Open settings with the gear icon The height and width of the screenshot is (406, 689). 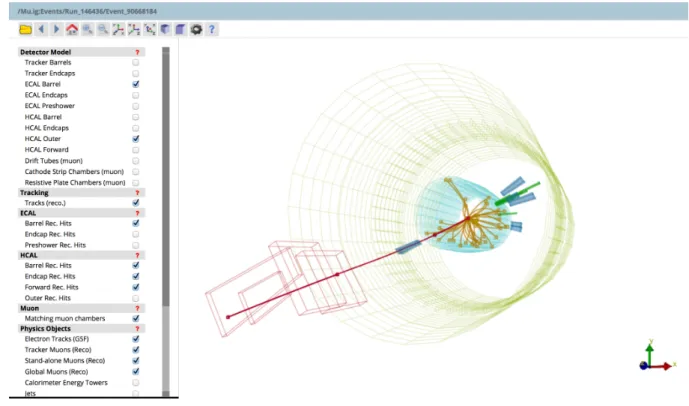196,29
